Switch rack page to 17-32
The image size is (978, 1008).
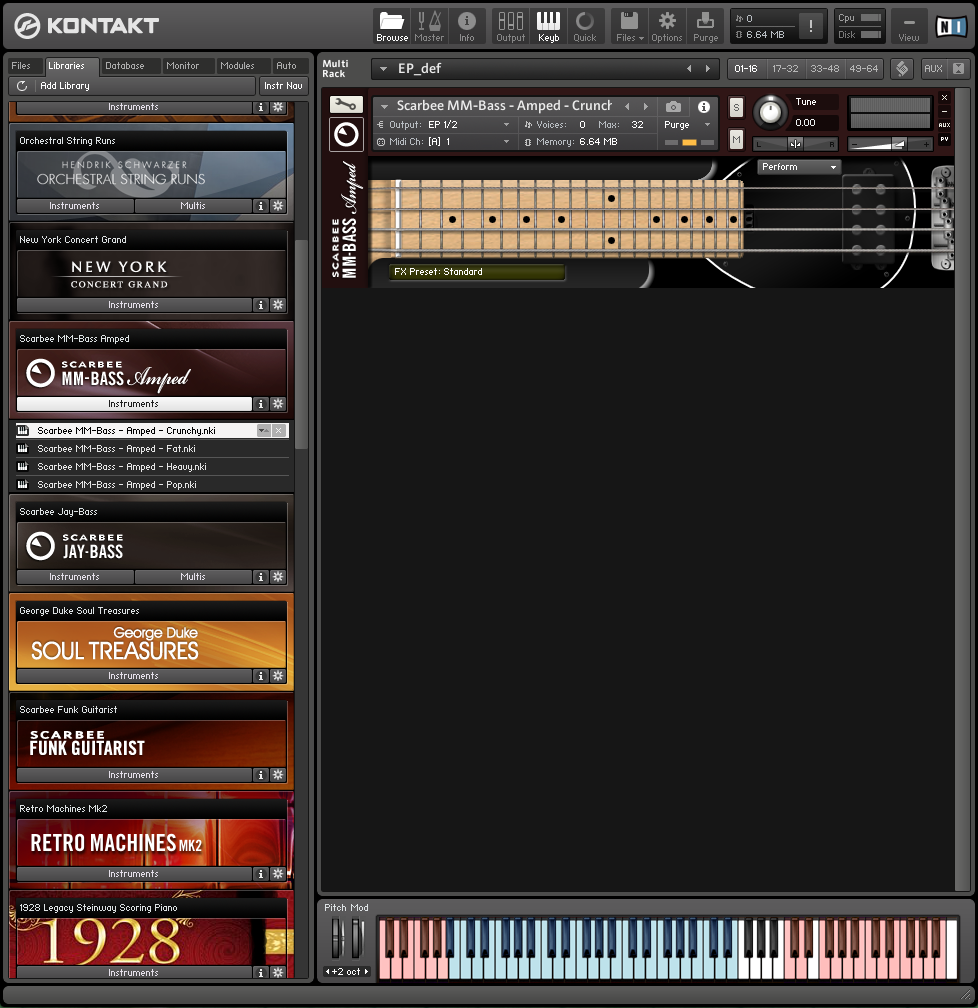tap(785, 69)
